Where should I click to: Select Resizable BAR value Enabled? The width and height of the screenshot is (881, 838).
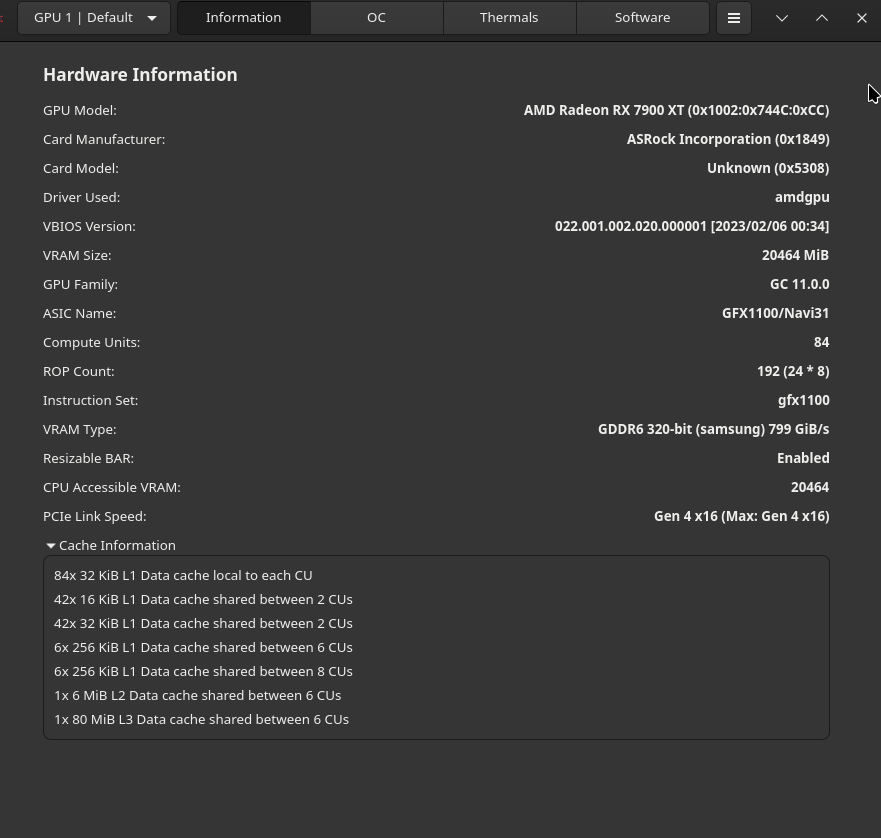click(x=803, y=458)
